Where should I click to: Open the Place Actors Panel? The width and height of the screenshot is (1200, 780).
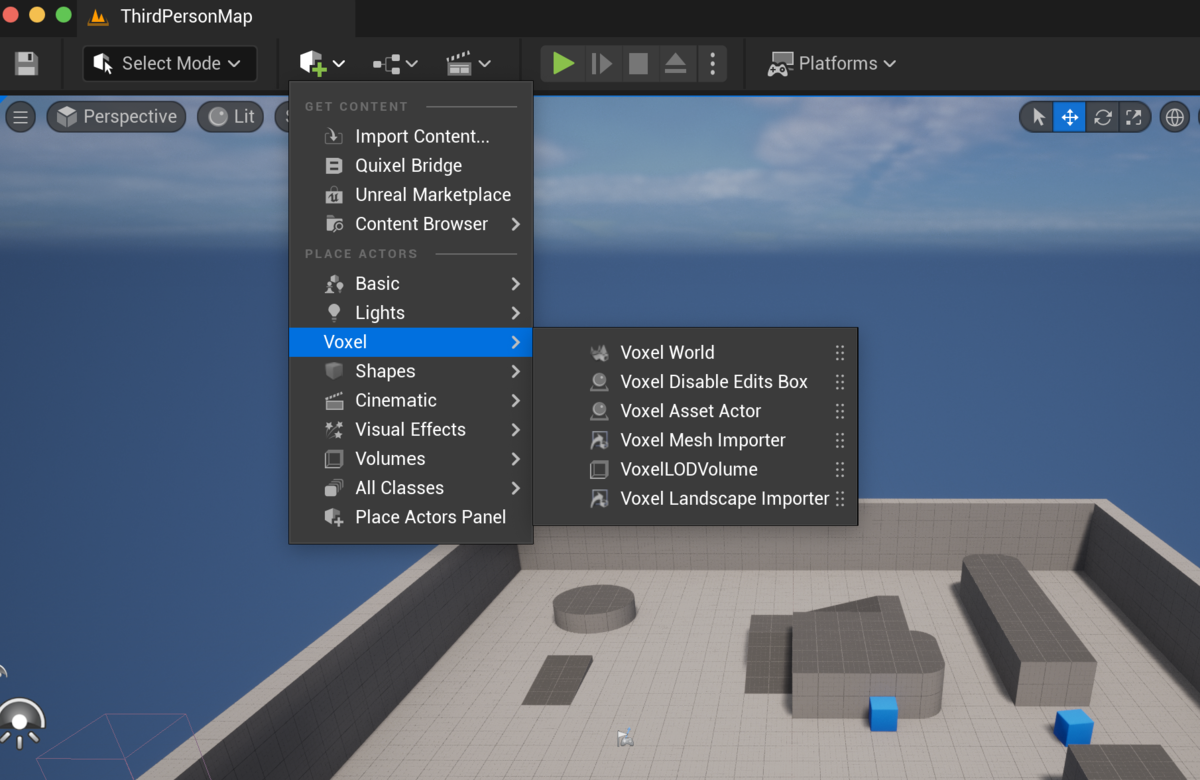(x=411, y=517)
